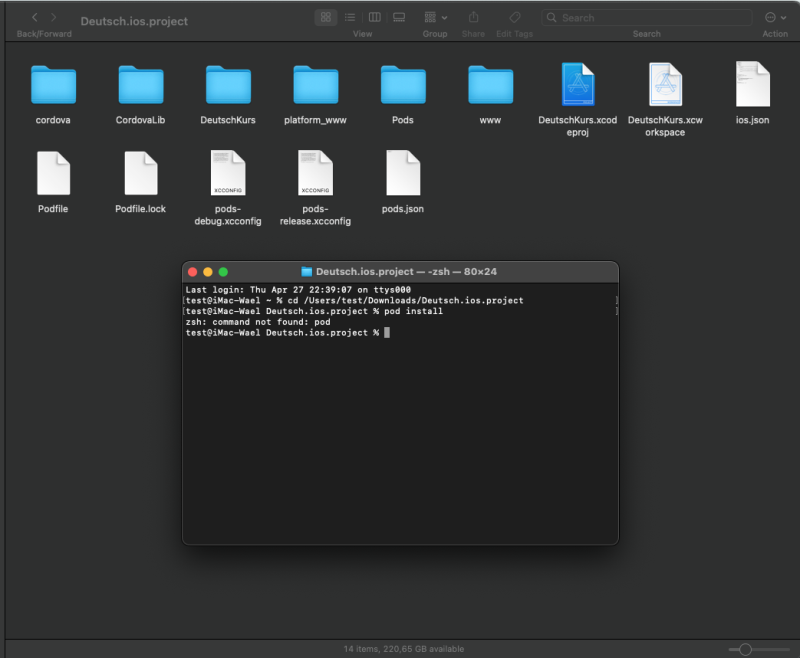The image size is (800, 658).
Task: Switch Finder to icon view
Action: [x=326, y=17]
